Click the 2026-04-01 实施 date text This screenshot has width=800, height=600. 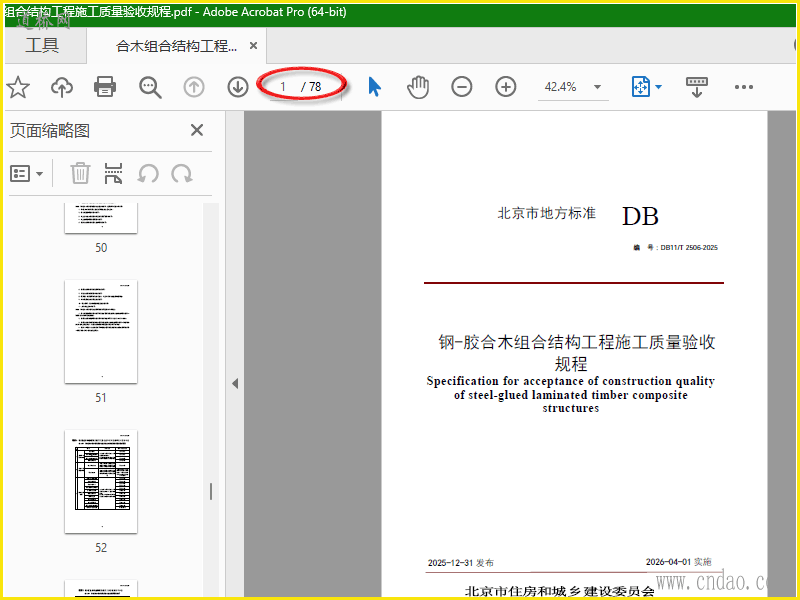pyautogui.click(x=679, y=562)
